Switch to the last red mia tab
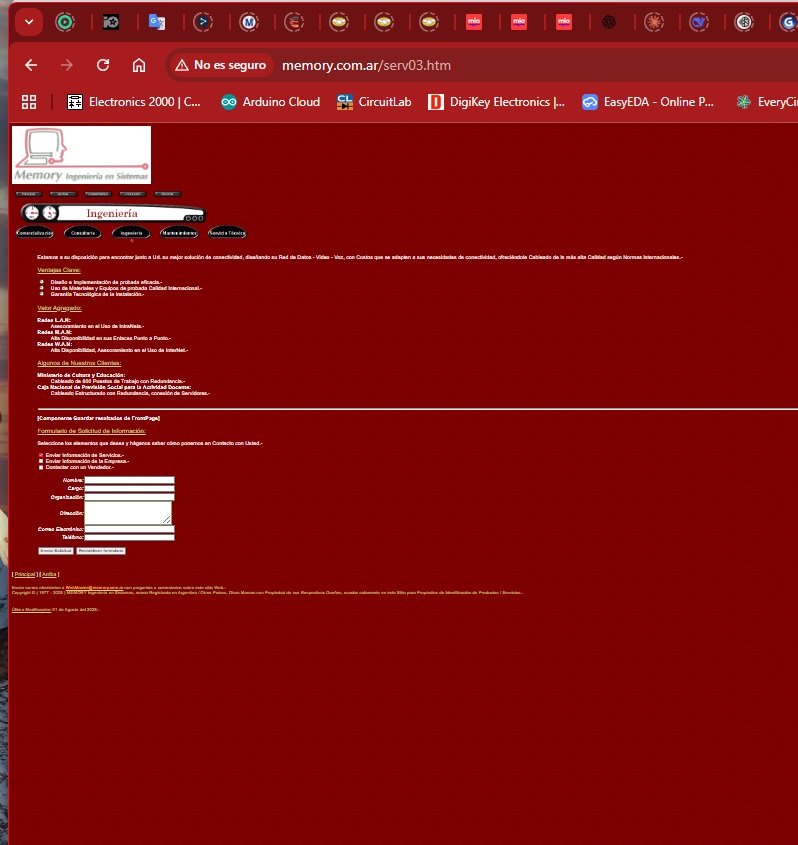The width and height of the screenshot is (798, 845). pos(564,22)
